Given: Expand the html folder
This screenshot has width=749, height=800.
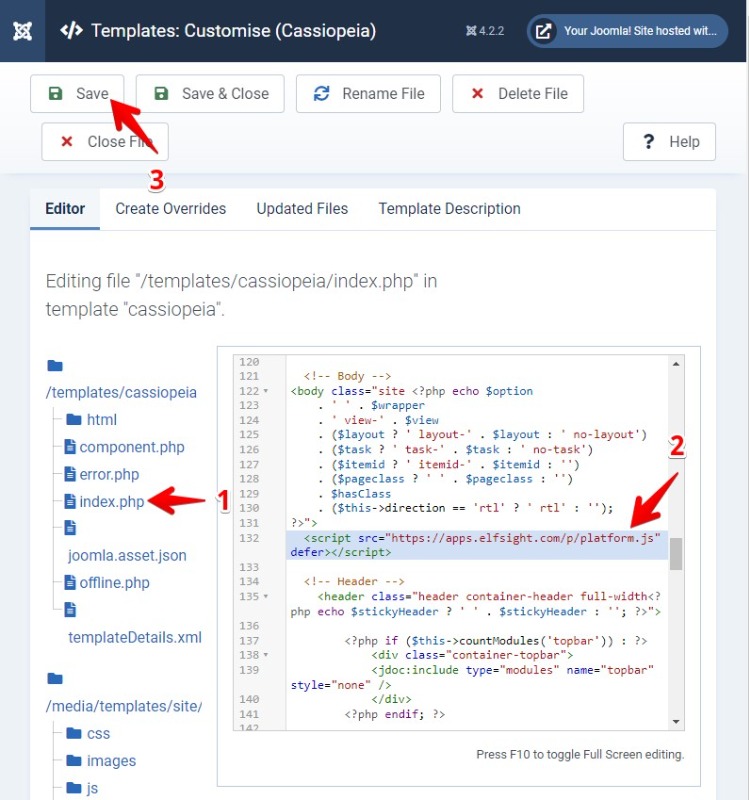Looking at the screenshot, I should pos(102,420).
